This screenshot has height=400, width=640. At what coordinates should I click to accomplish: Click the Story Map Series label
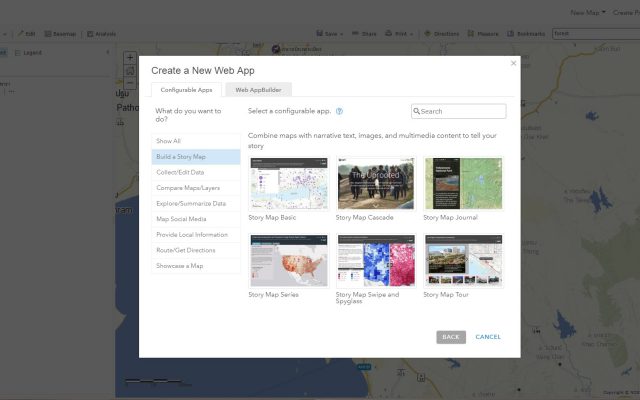(x=273, y=295)
